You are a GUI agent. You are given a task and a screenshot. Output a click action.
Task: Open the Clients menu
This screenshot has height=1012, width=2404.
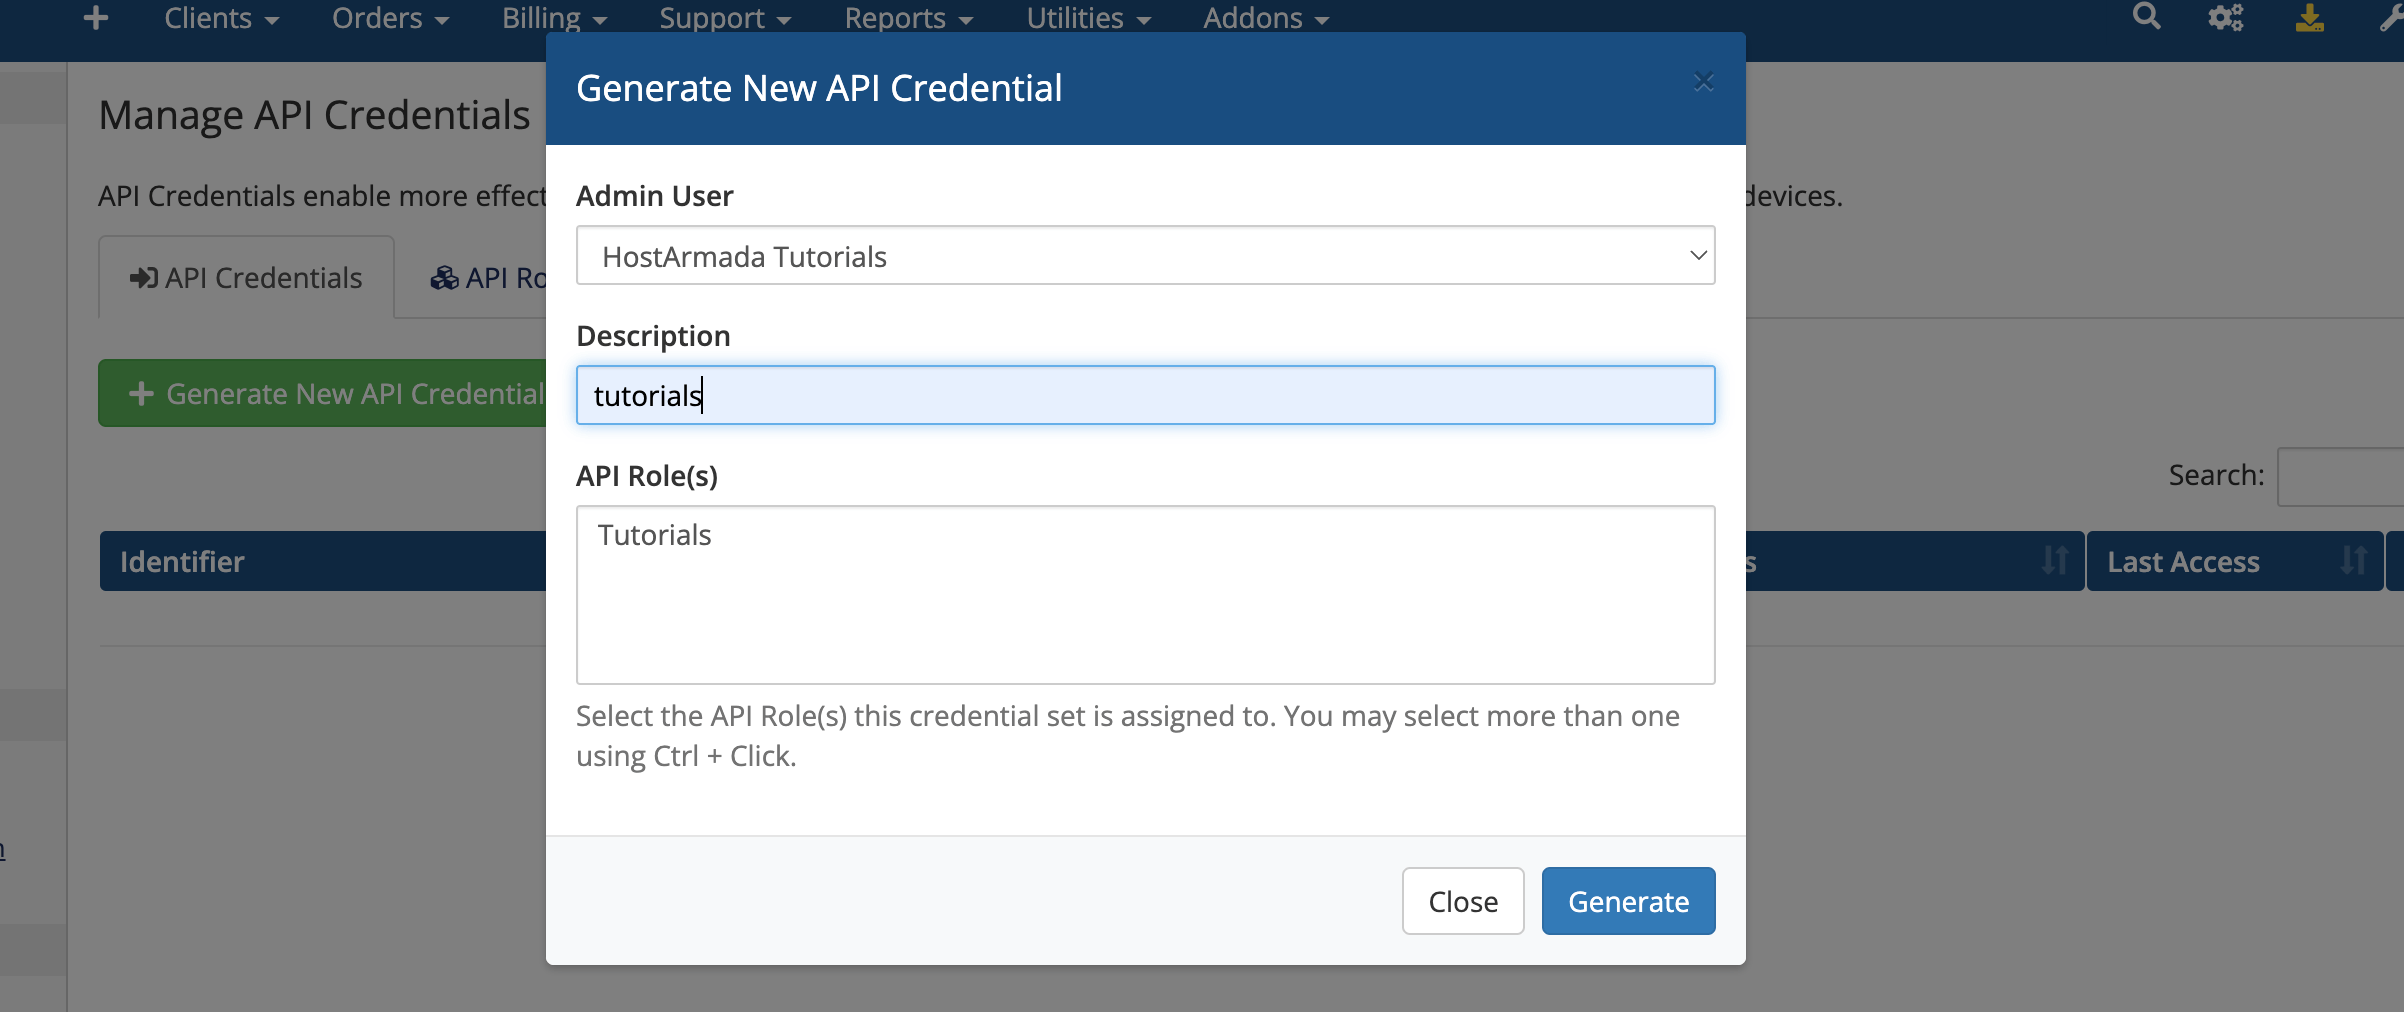tap(222, 18)
